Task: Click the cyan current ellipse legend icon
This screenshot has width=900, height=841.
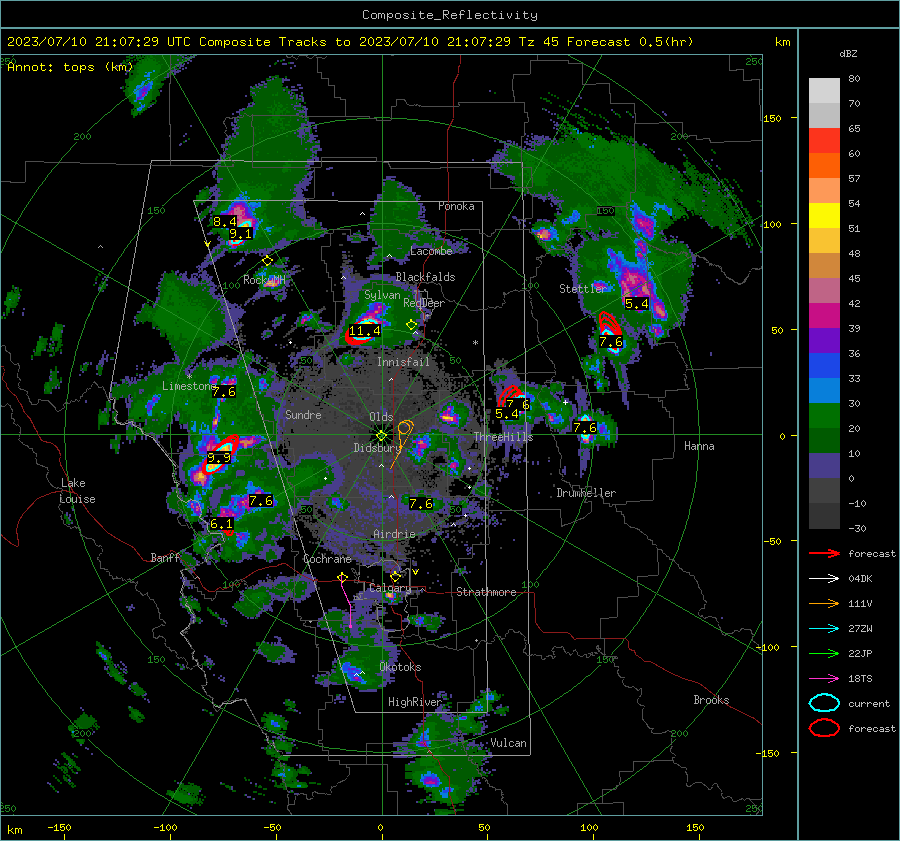Action: [x=824, y=703]
